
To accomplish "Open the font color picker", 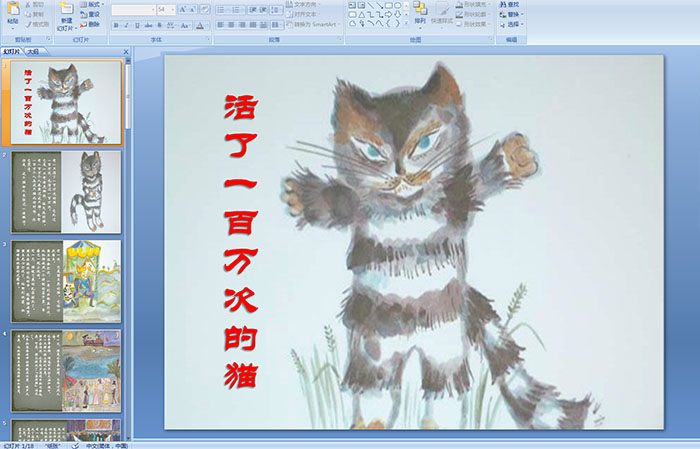I will (201, 25).
